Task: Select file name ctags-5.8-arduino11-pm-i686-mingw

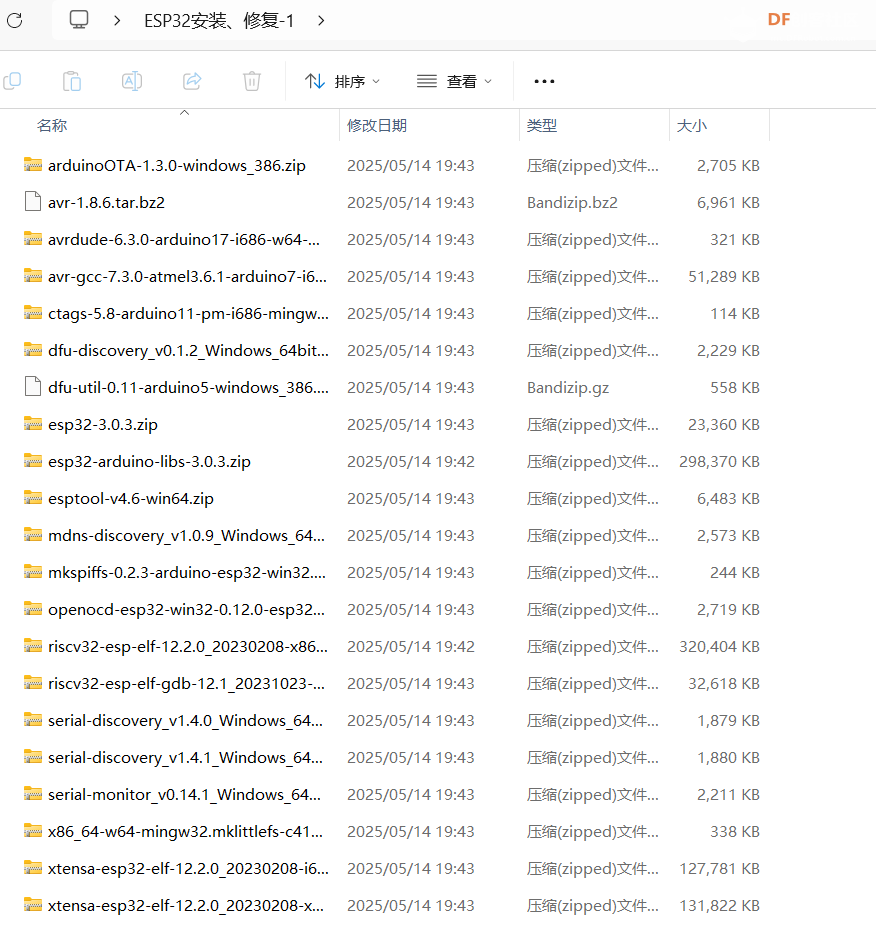Action: pyautogui.click(x=188, y=314)
